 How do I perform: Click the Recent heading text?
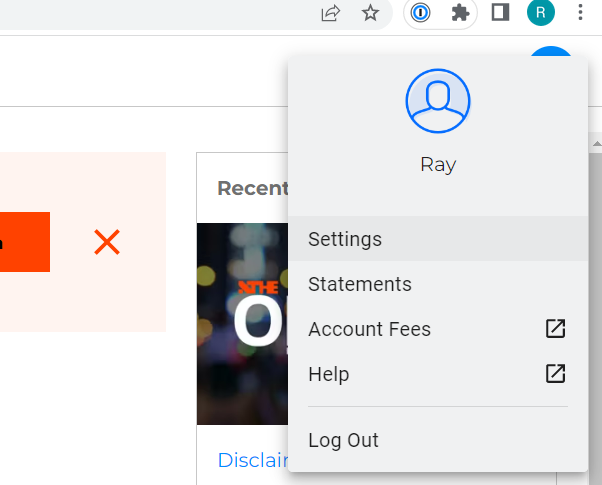pos(253,188)
